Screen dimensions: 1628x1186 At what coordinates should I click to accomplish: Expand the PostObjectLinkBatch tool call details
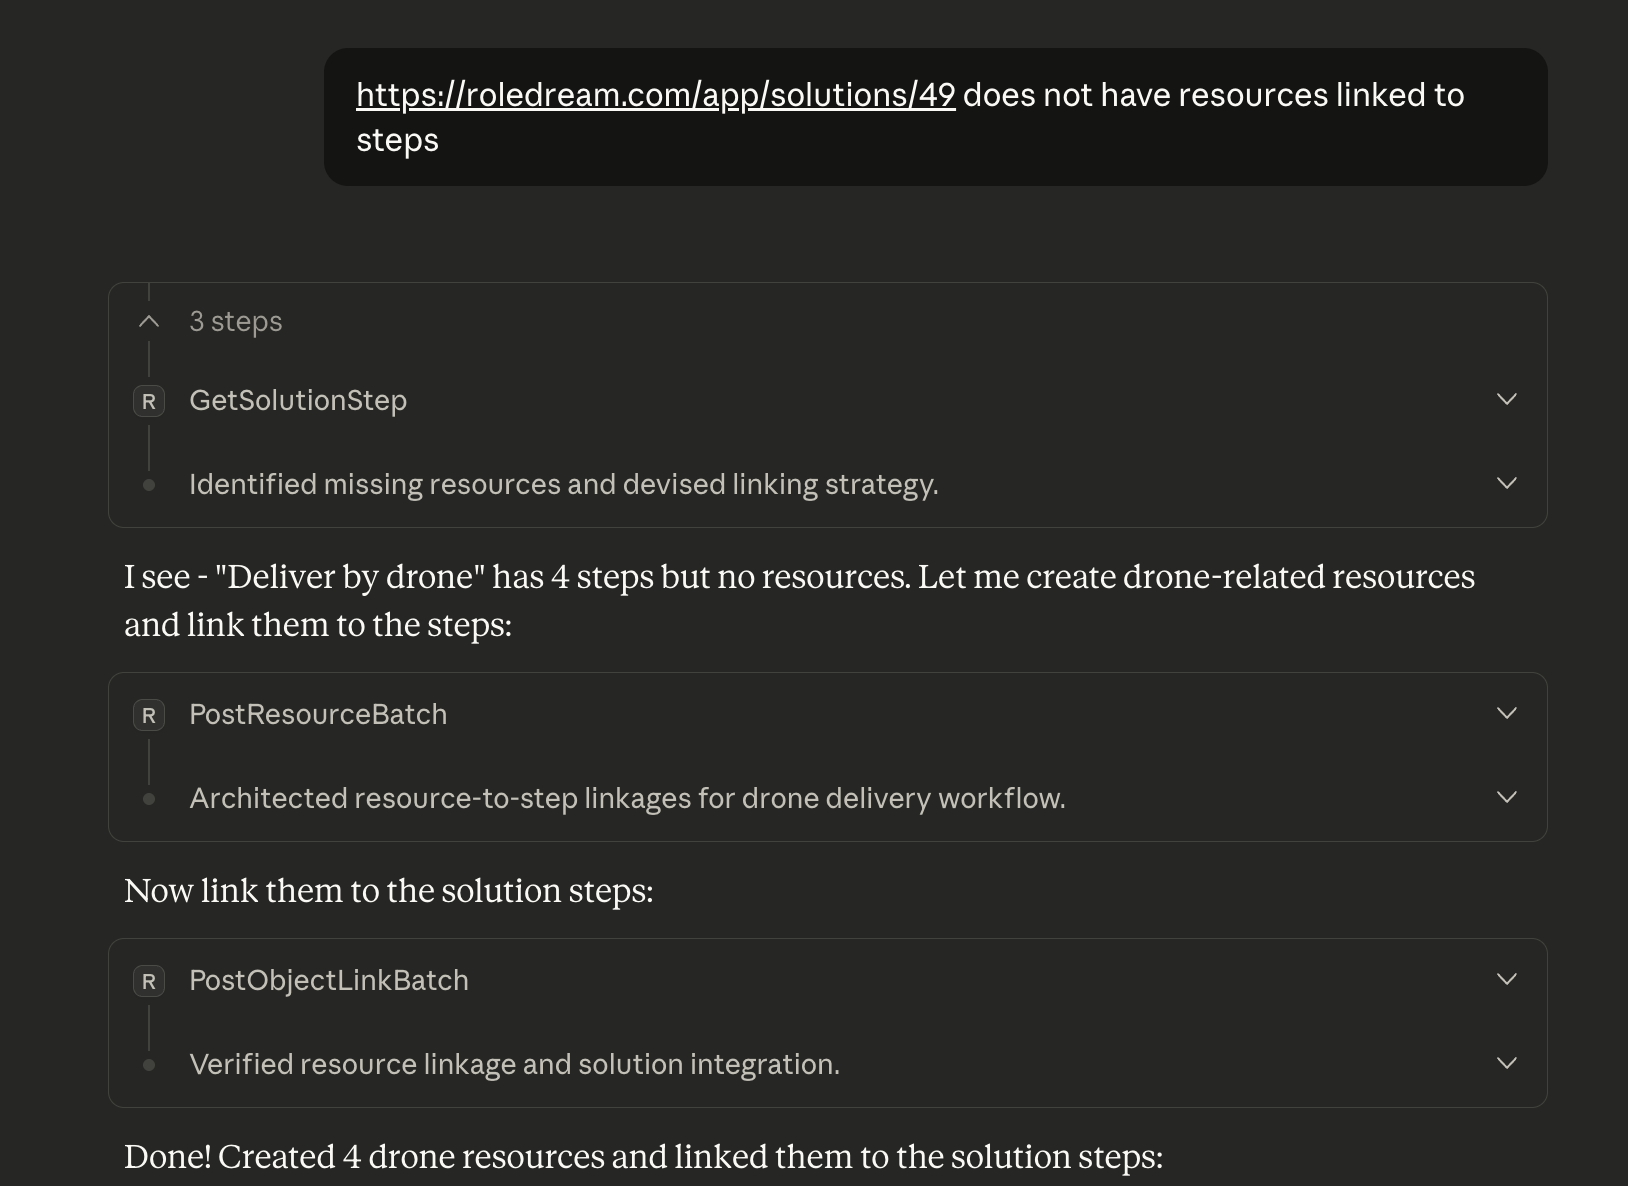click(1506, 979)
